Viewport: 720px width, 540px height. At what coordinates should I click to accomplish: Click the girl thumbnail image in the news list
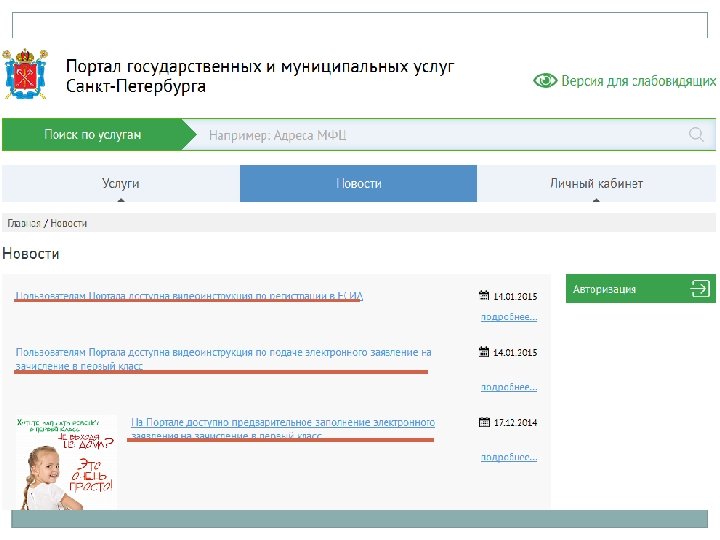(66, 462)
